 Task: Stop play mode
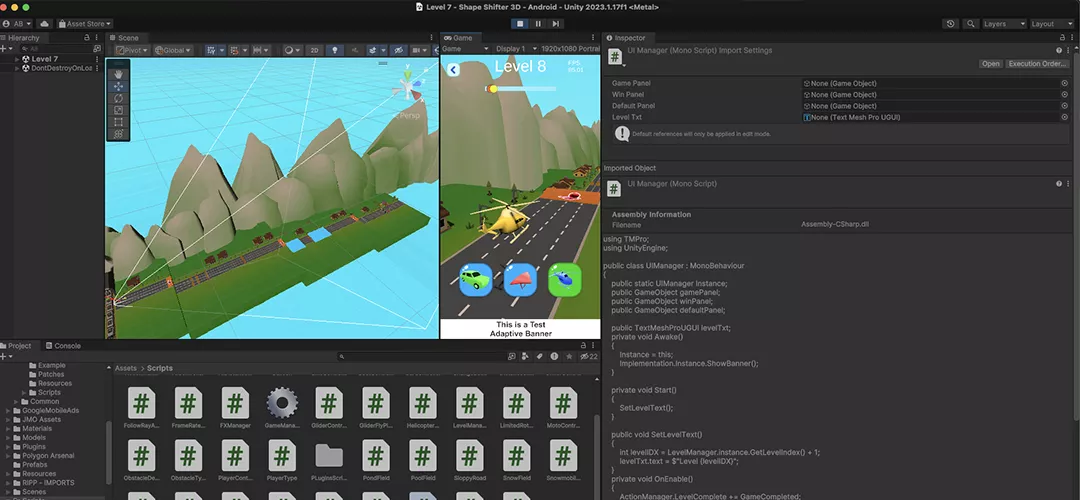520,24
